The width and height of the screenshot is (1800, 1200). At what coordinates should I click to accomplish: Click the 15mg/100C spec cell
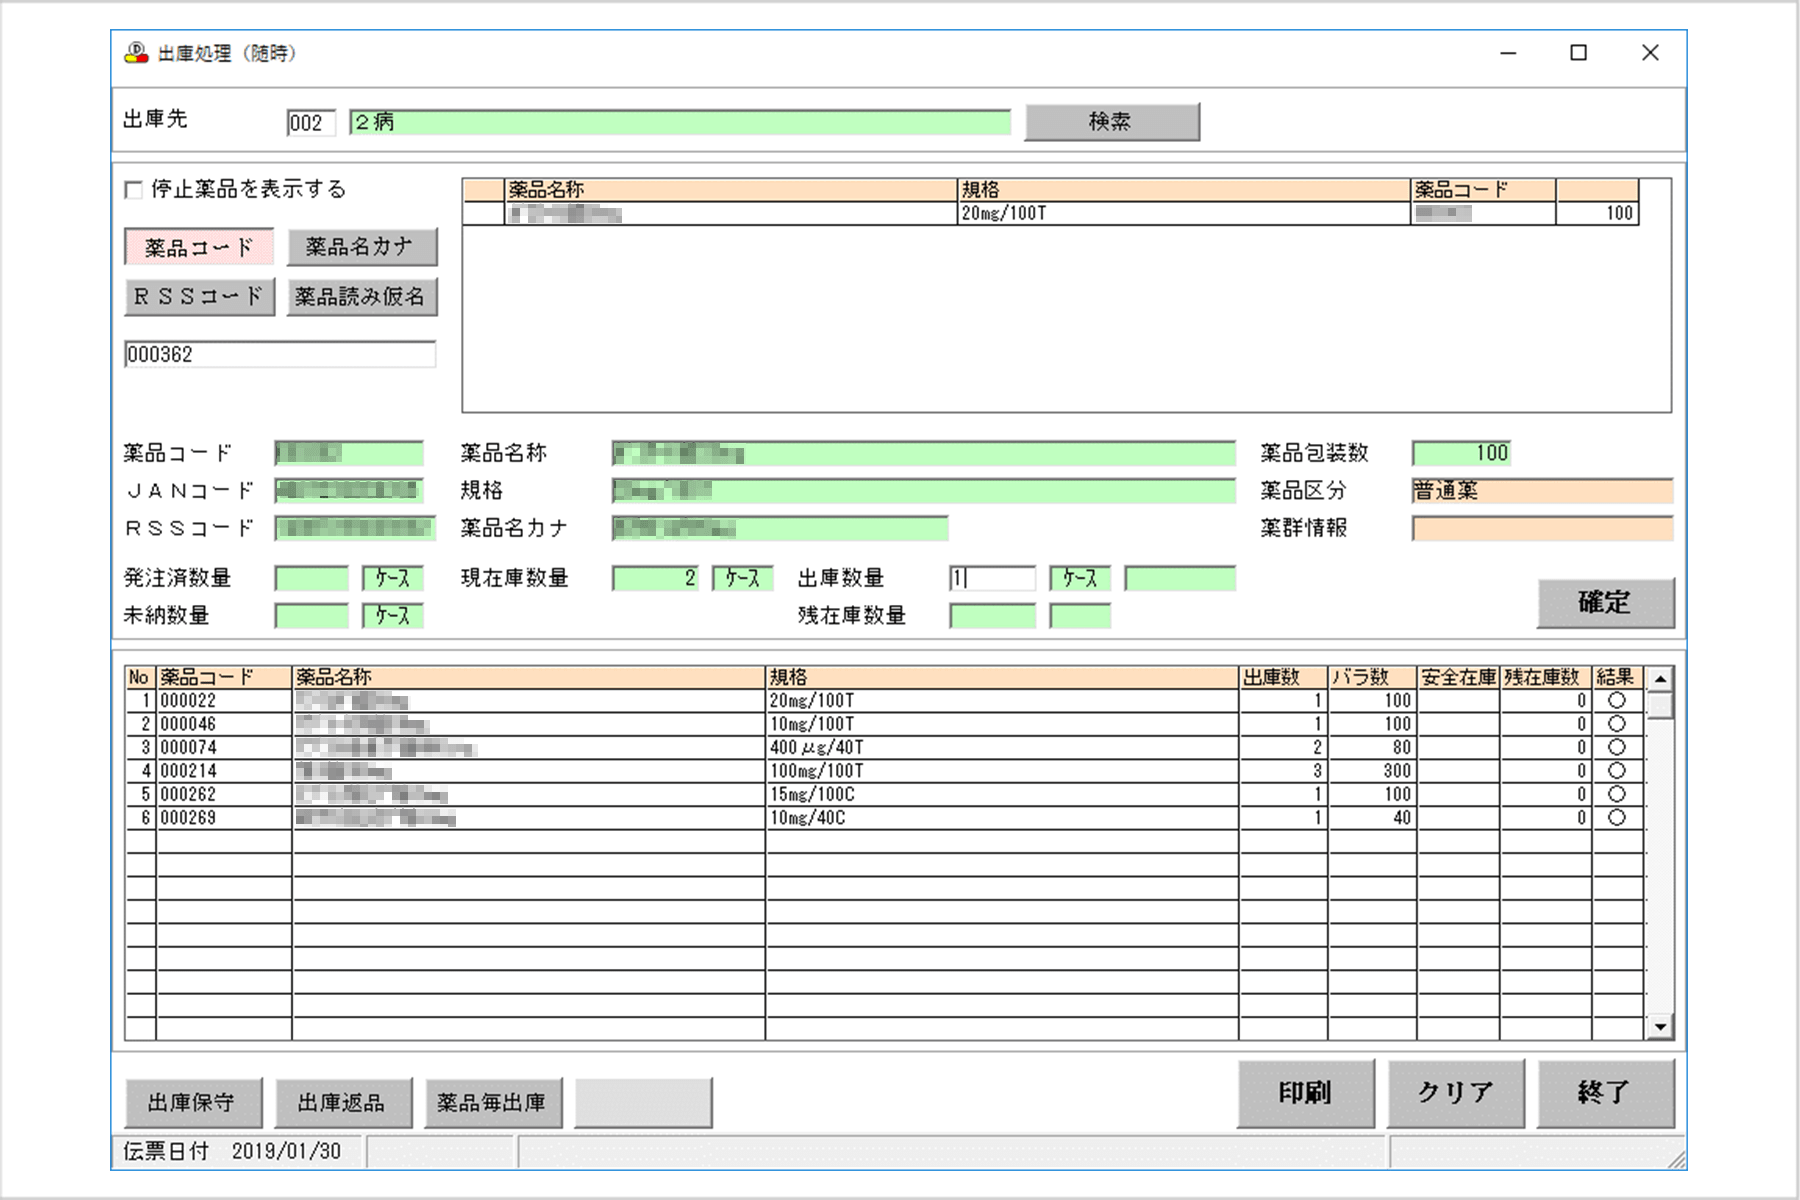[x=1002, y=795]
